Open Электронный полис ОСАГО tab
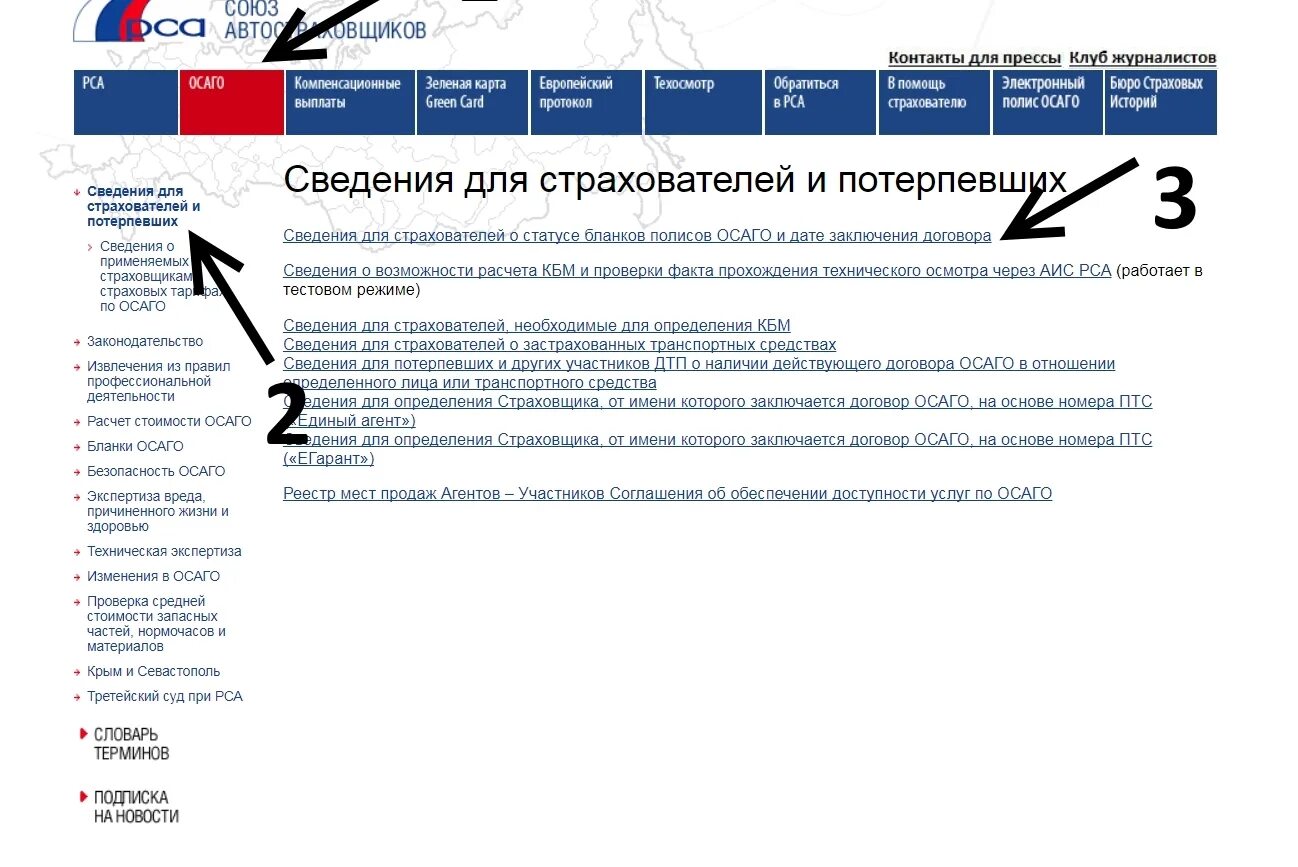The image size is (1298, 867). click(1047, 102)
